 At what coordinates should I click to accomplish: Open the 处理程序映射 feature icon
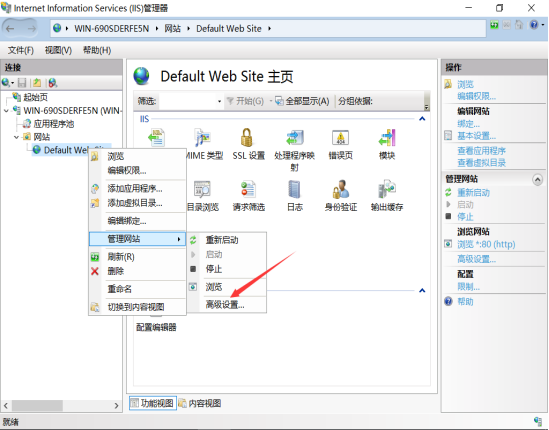click(294, 150)
